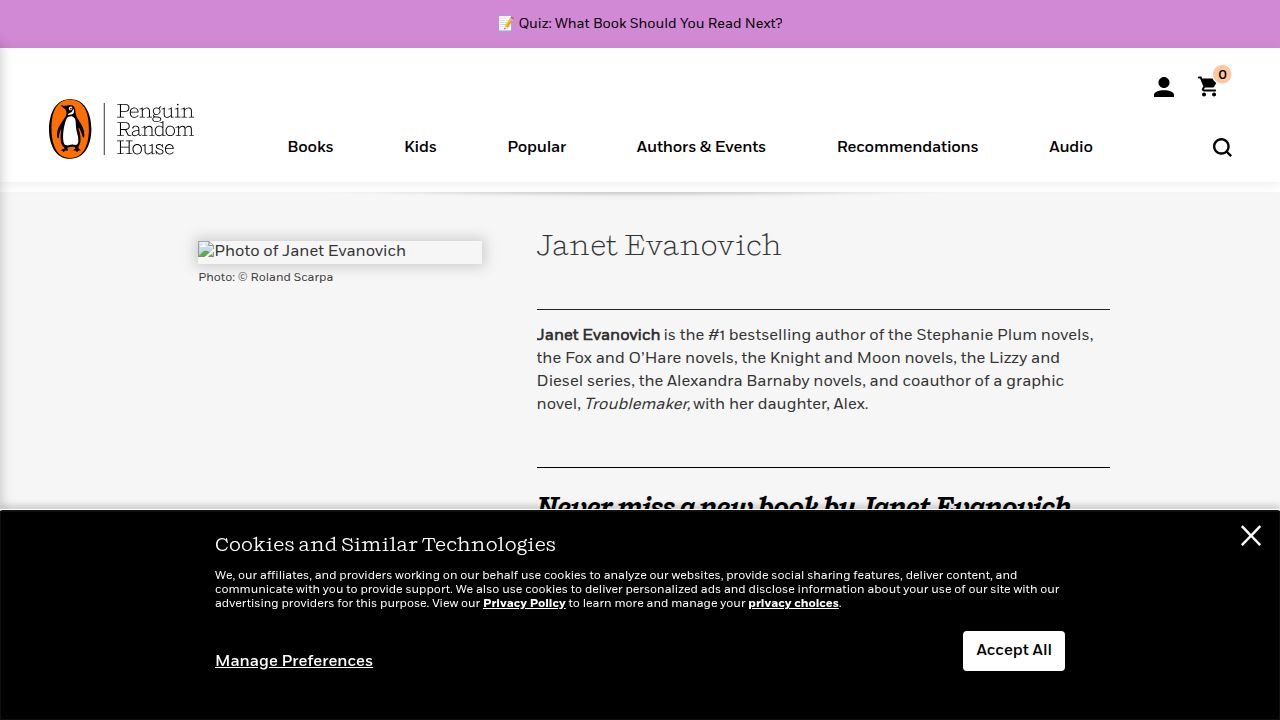Click the quiz banner link

[x=640, y=23]
